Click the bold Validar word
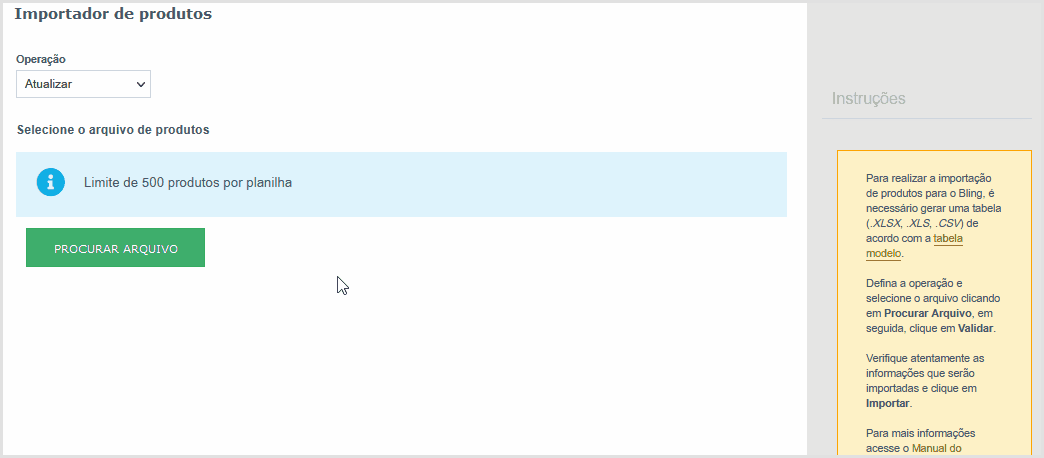The image size is (1044, 458). pos(976,328)
